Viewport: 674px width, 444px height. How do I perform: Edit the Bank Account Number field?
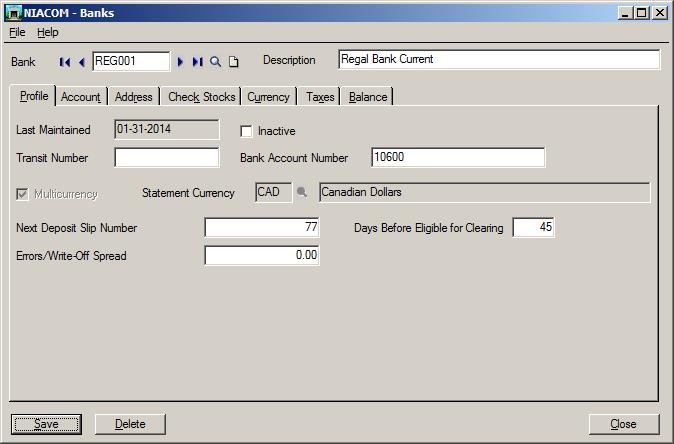(x=458, y=157)
